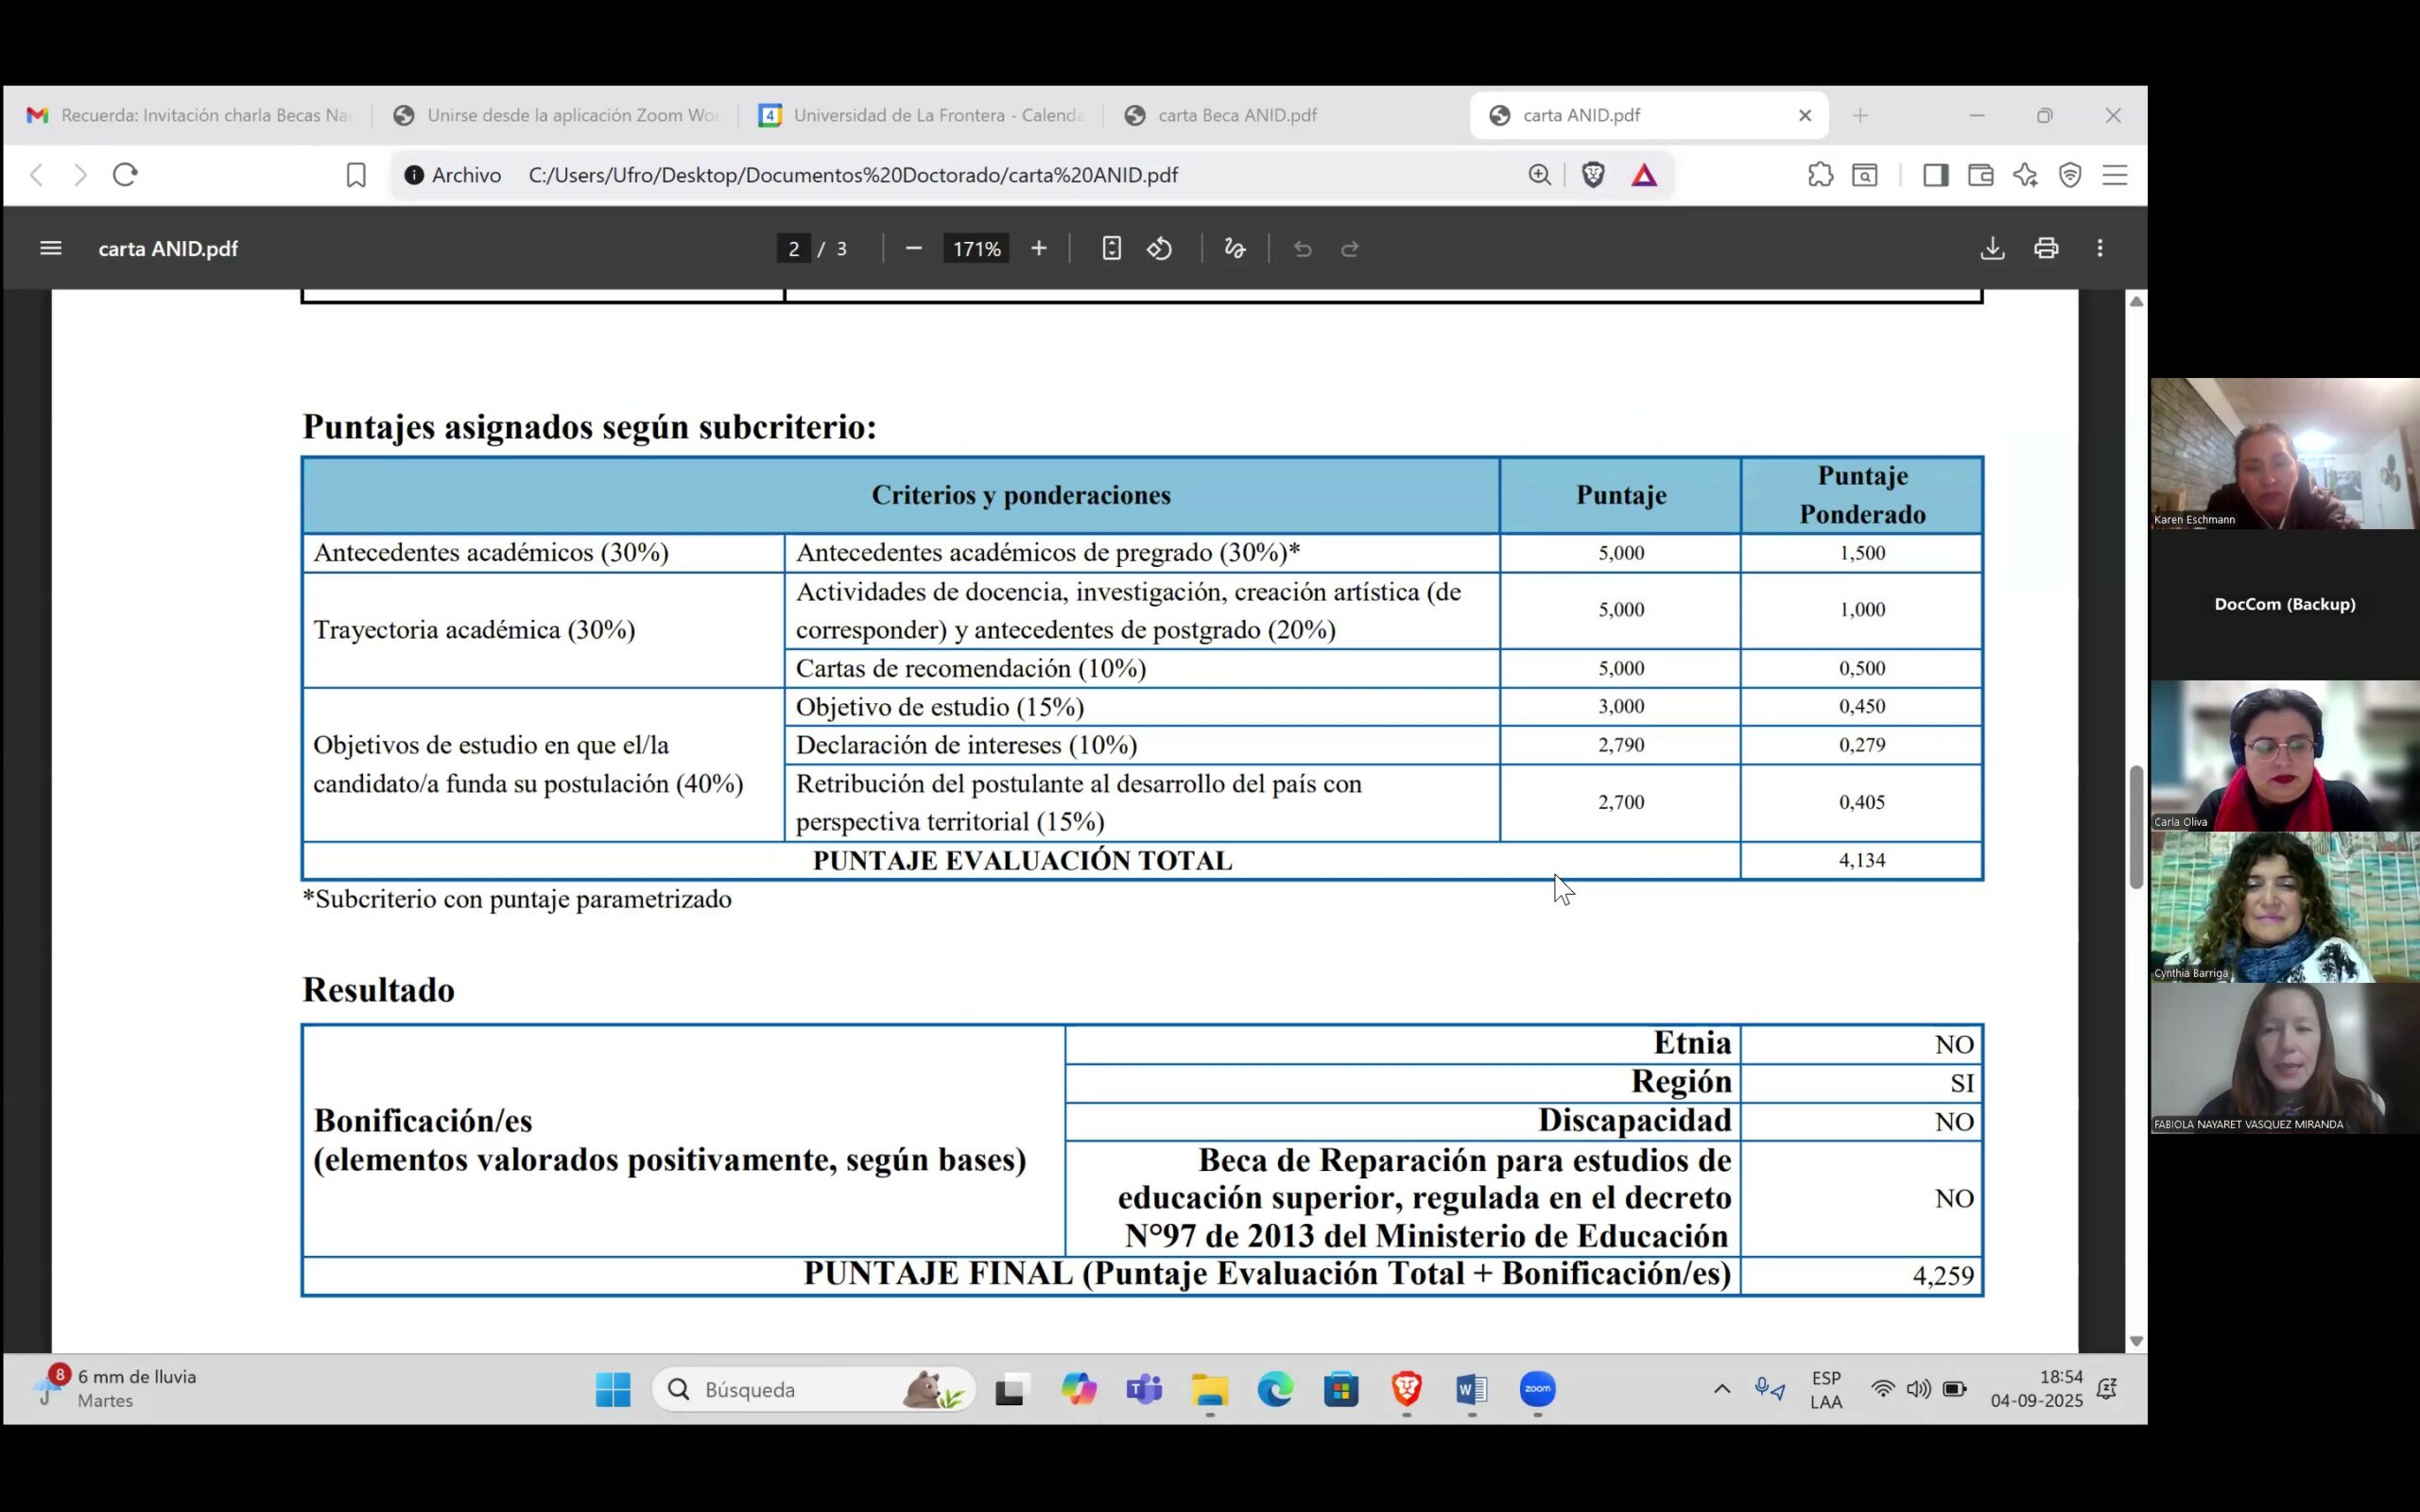Image resolution: width=2420 pixels, height=1512 pixels.
Task: Open Microsoft Edge from taskbar
Action: pyautogui.click(x=1275, y=1389)
